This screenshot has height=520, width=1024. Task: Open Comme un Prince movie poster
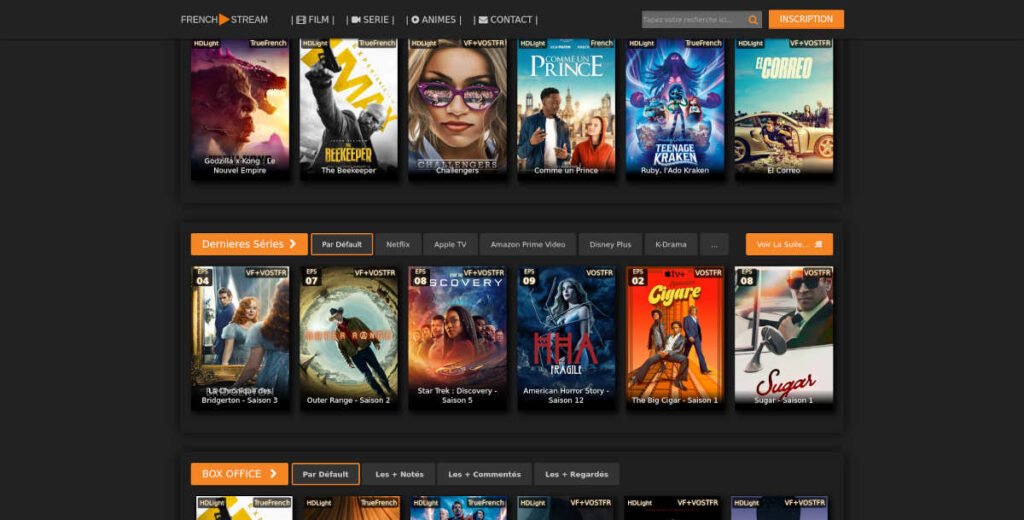(566, 110)
